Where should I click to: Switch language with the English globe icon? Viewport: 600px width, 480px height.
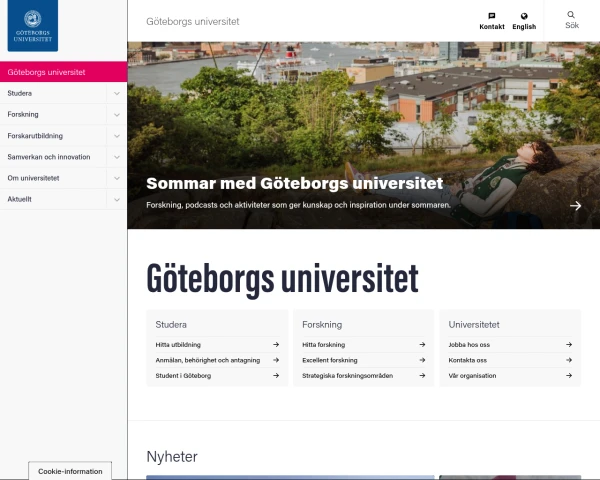point(524,16)
